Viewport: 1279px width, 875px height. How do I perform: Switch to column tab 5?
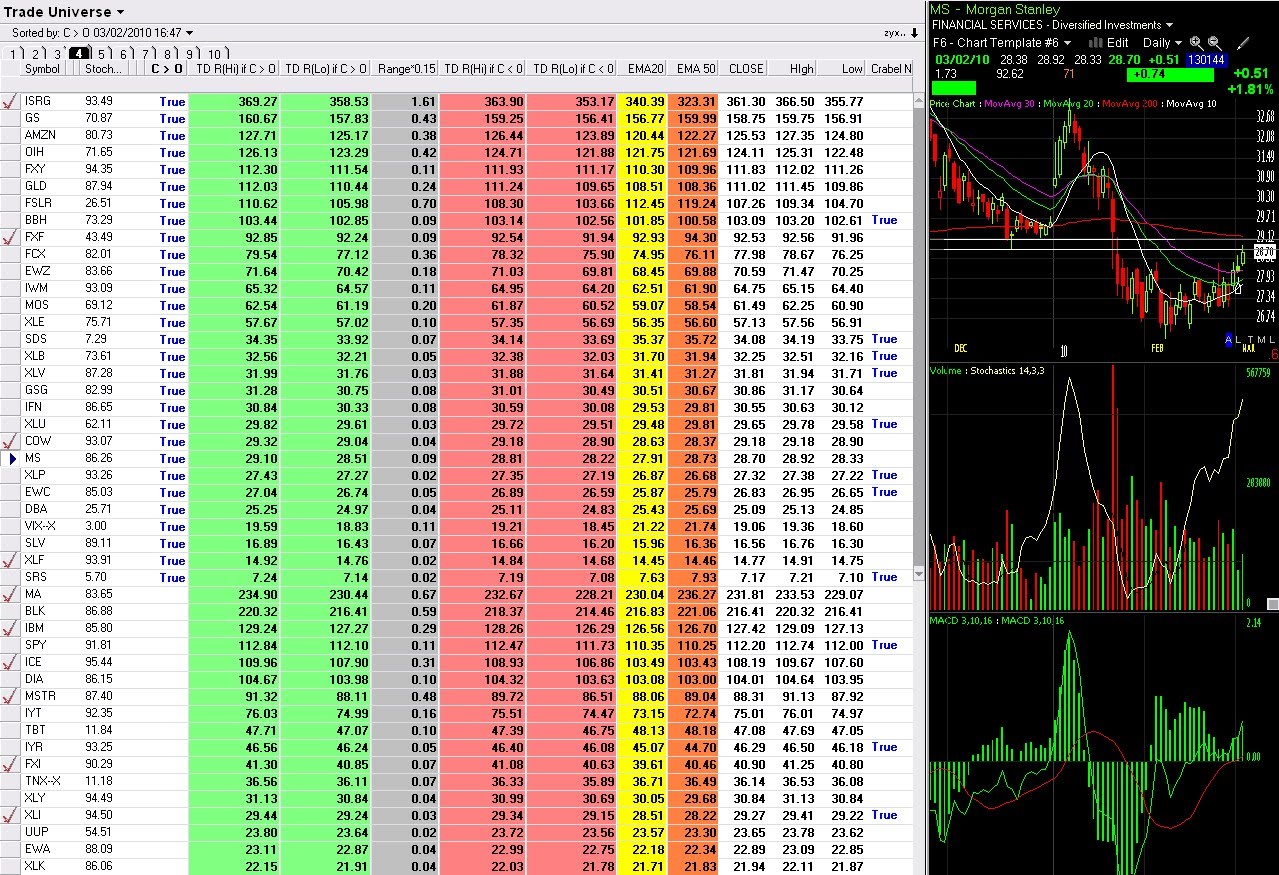pyautogui.click(x=102, y=54)
